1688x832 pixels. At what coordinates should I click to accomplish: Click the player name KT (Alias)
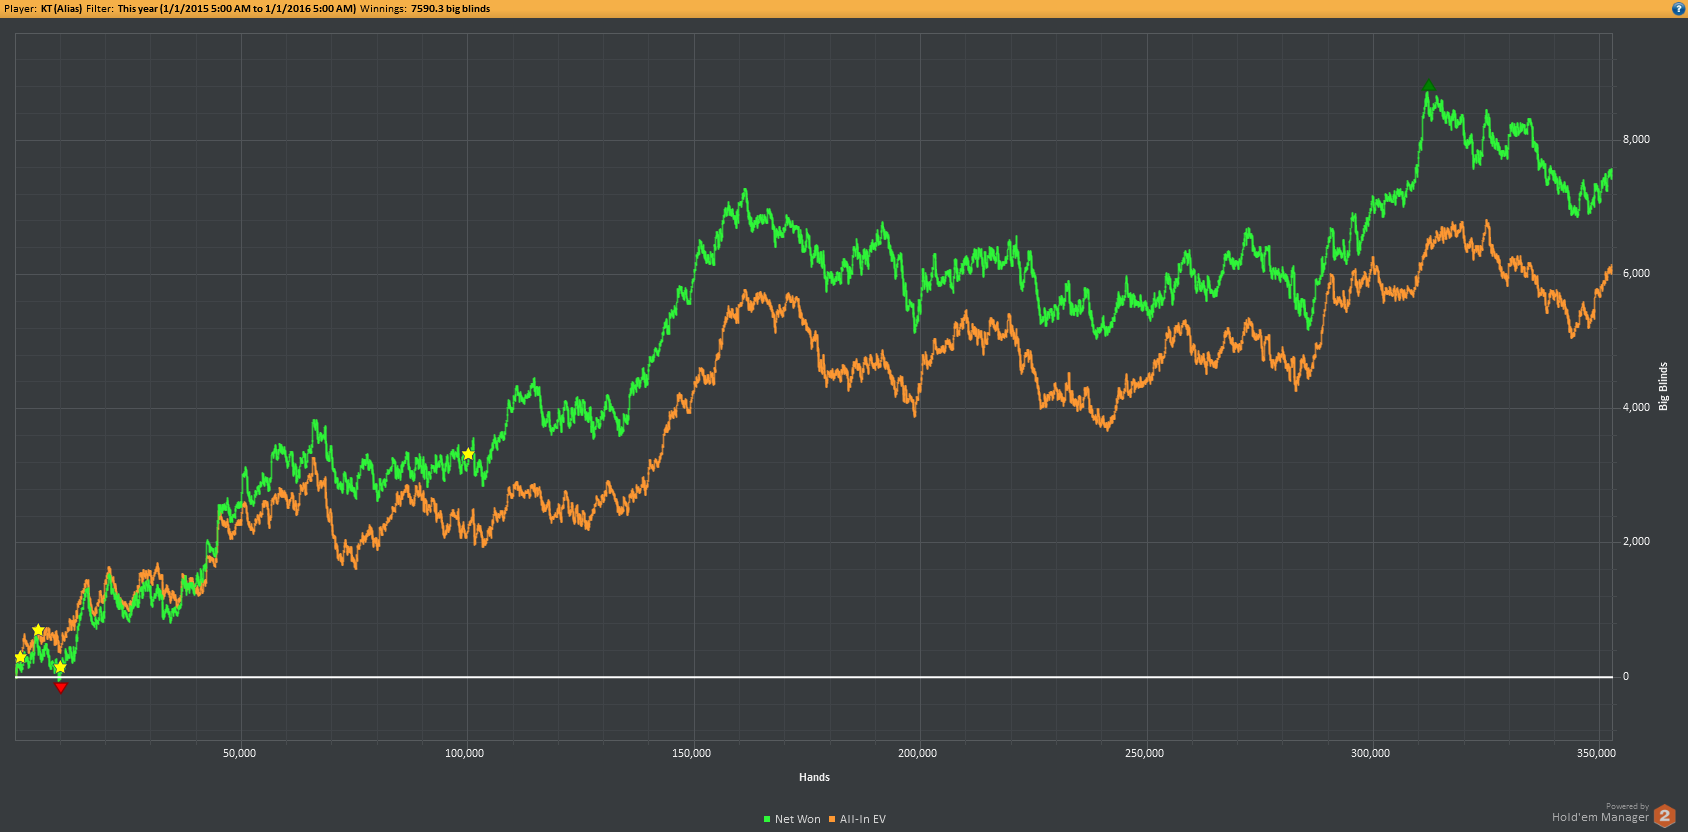tap(61, 8)
